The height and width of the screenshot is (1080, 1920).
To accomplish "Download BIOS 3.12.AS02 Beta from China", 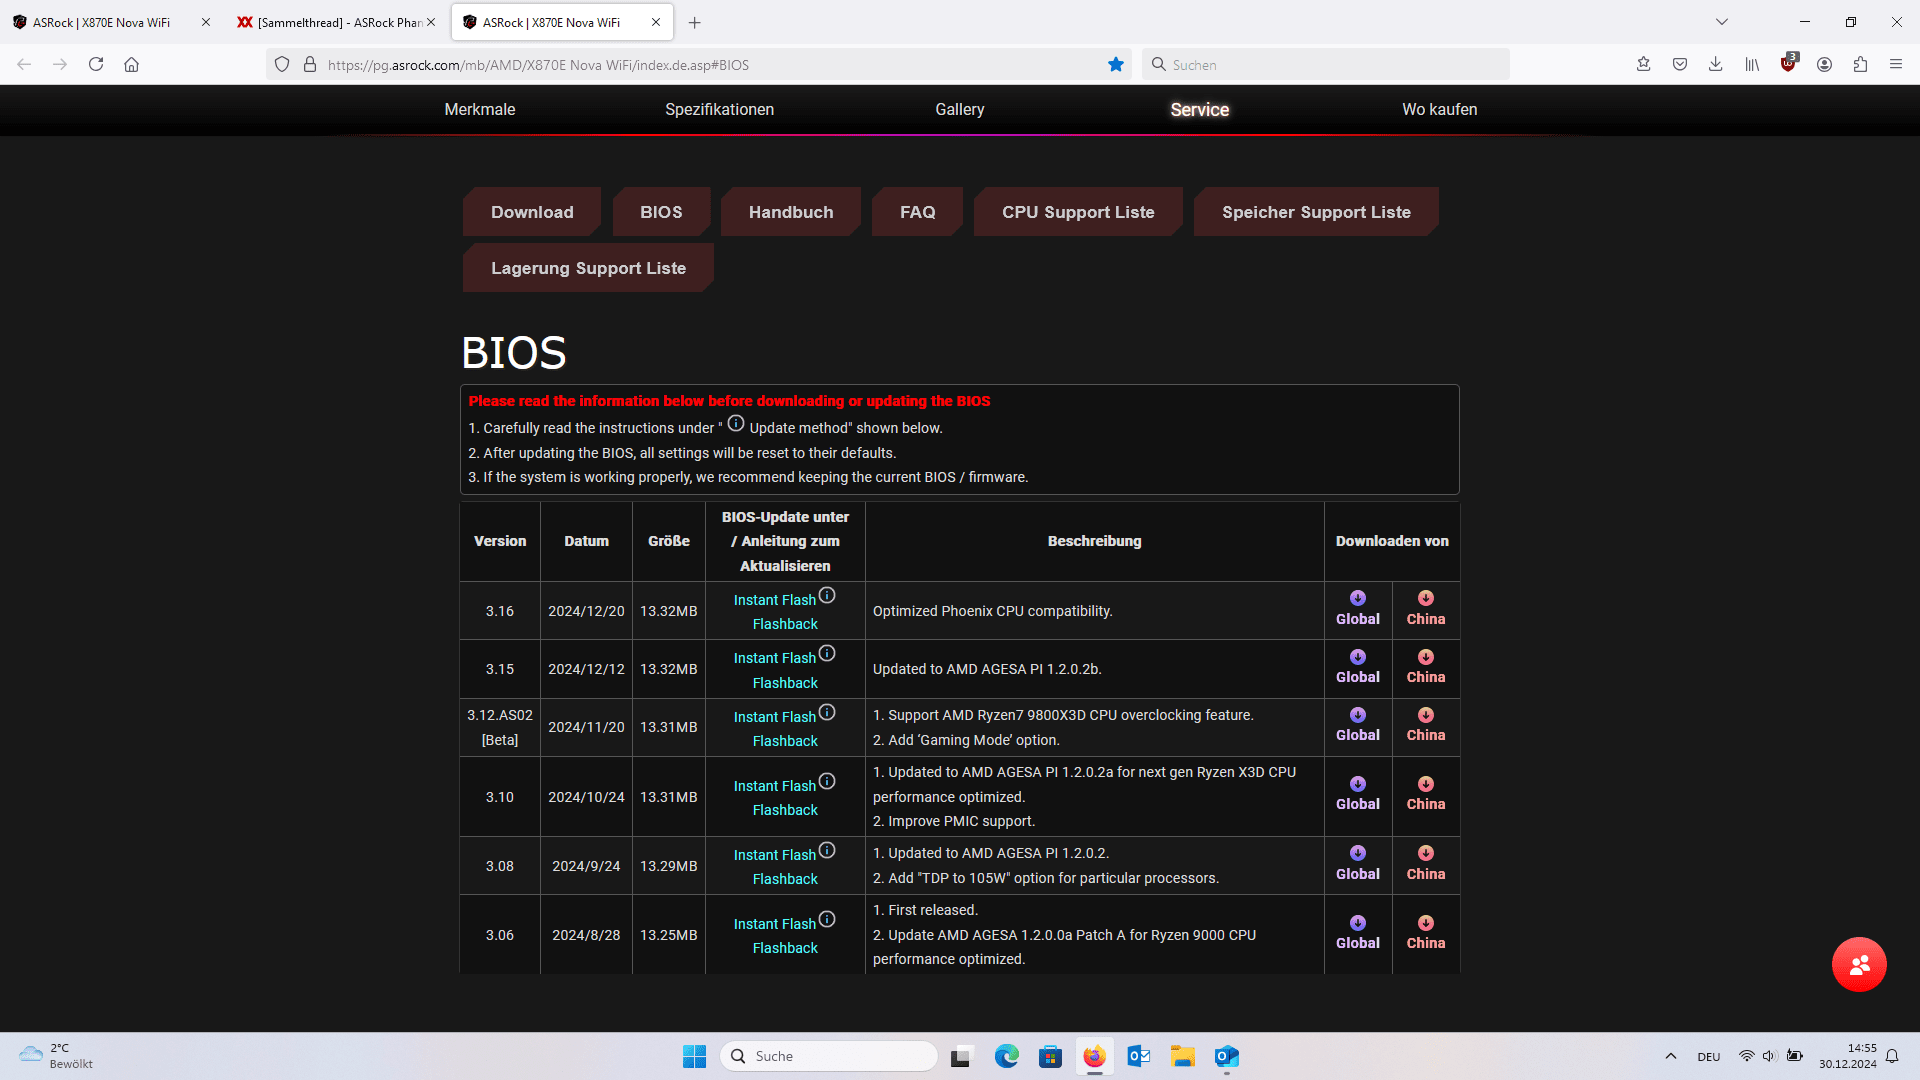I will pos(1425,725).
